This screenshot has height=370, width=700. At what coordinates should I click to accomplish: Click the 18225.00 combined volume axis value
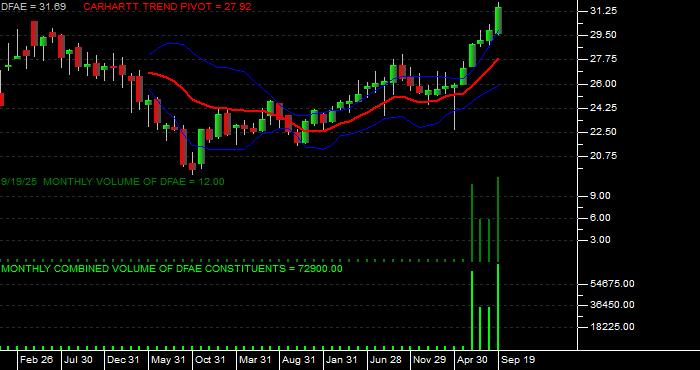(612, 327)
